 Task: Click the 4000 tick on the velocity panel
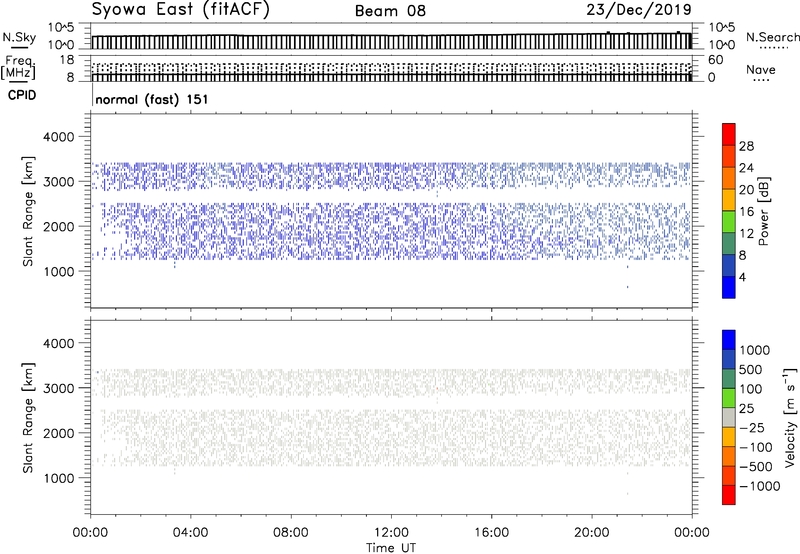pyautogui.click(x=59, y=343)
